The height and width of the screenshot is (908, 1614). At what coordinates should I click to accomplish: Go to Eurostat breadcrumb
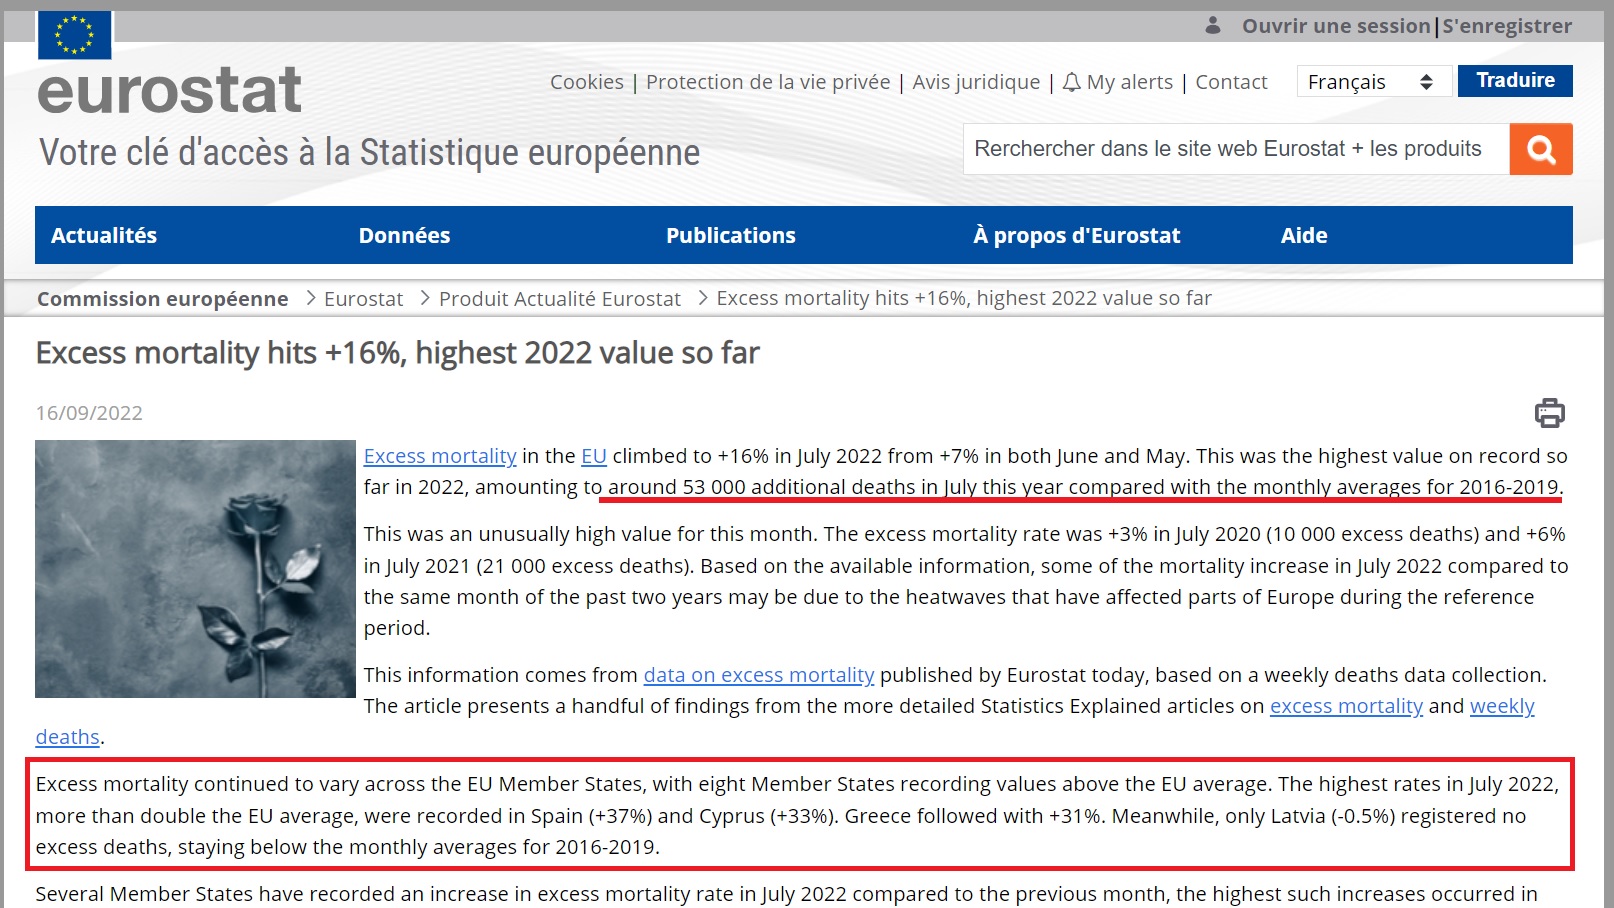[364, 299]
